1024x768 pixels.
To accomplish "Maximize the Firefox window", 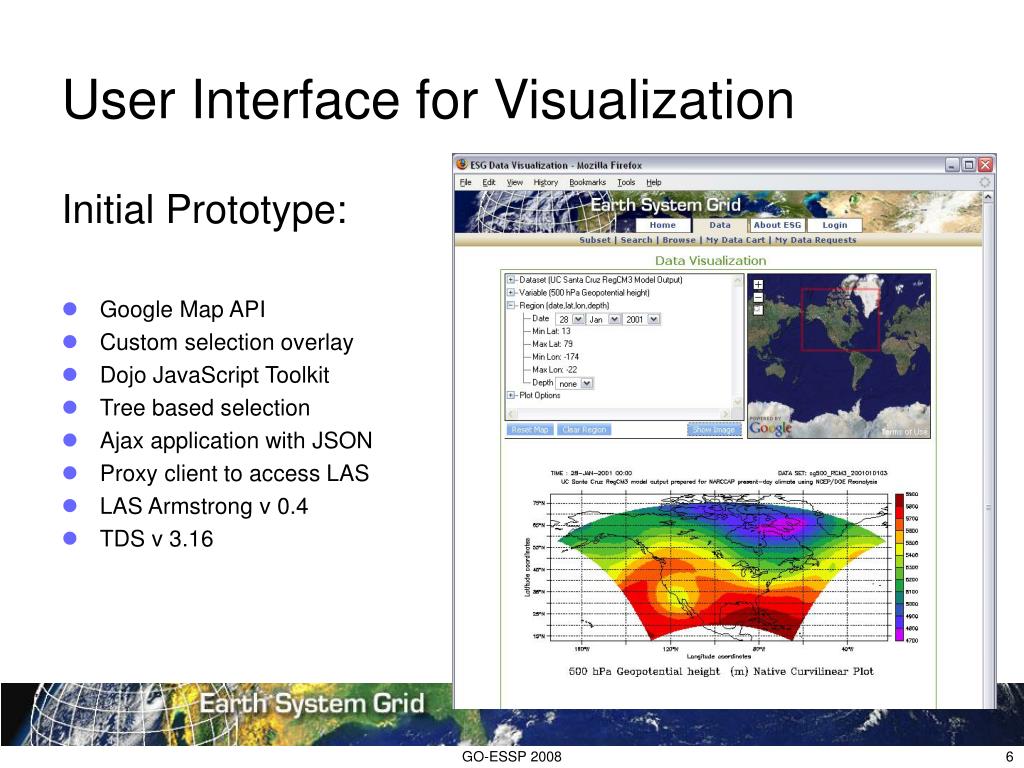I will click(969, 165).
